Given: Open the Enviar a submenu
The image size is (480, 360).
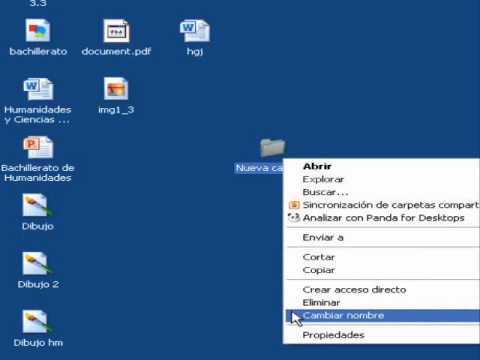Looking at the screenshot, I should (382, 237).
